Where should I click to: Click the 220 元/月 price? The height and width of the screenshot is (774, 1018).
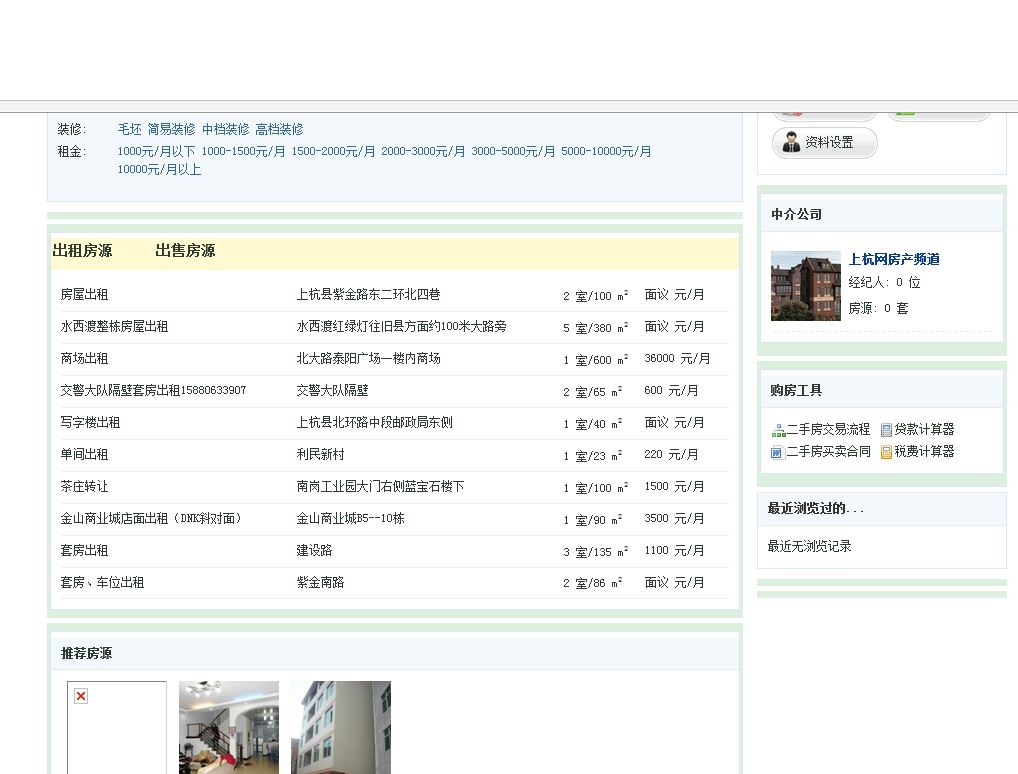(x=671, y=455)
